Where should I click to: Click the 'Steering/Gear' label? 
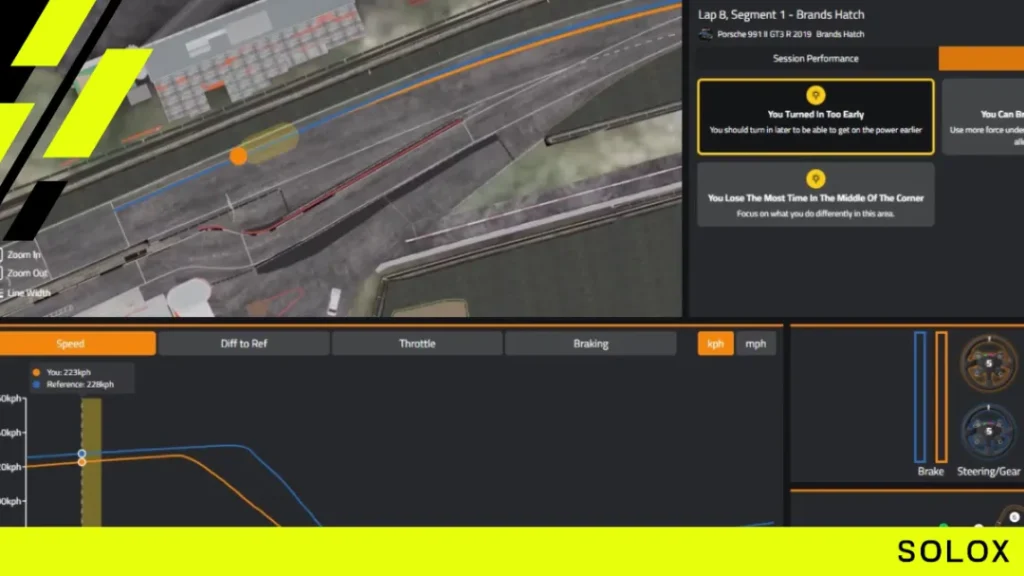click(988, 472)
